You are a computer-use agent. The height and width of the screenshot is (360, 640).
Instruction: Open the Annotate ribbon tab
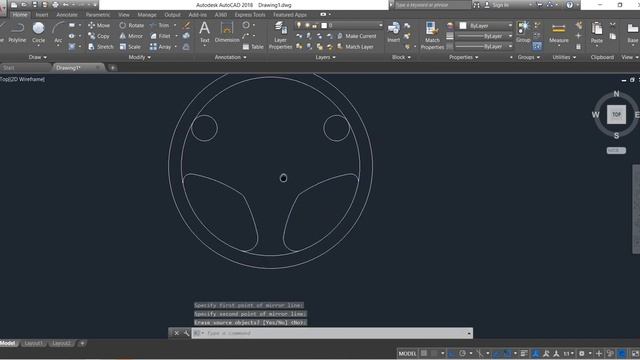pos(67,15)
